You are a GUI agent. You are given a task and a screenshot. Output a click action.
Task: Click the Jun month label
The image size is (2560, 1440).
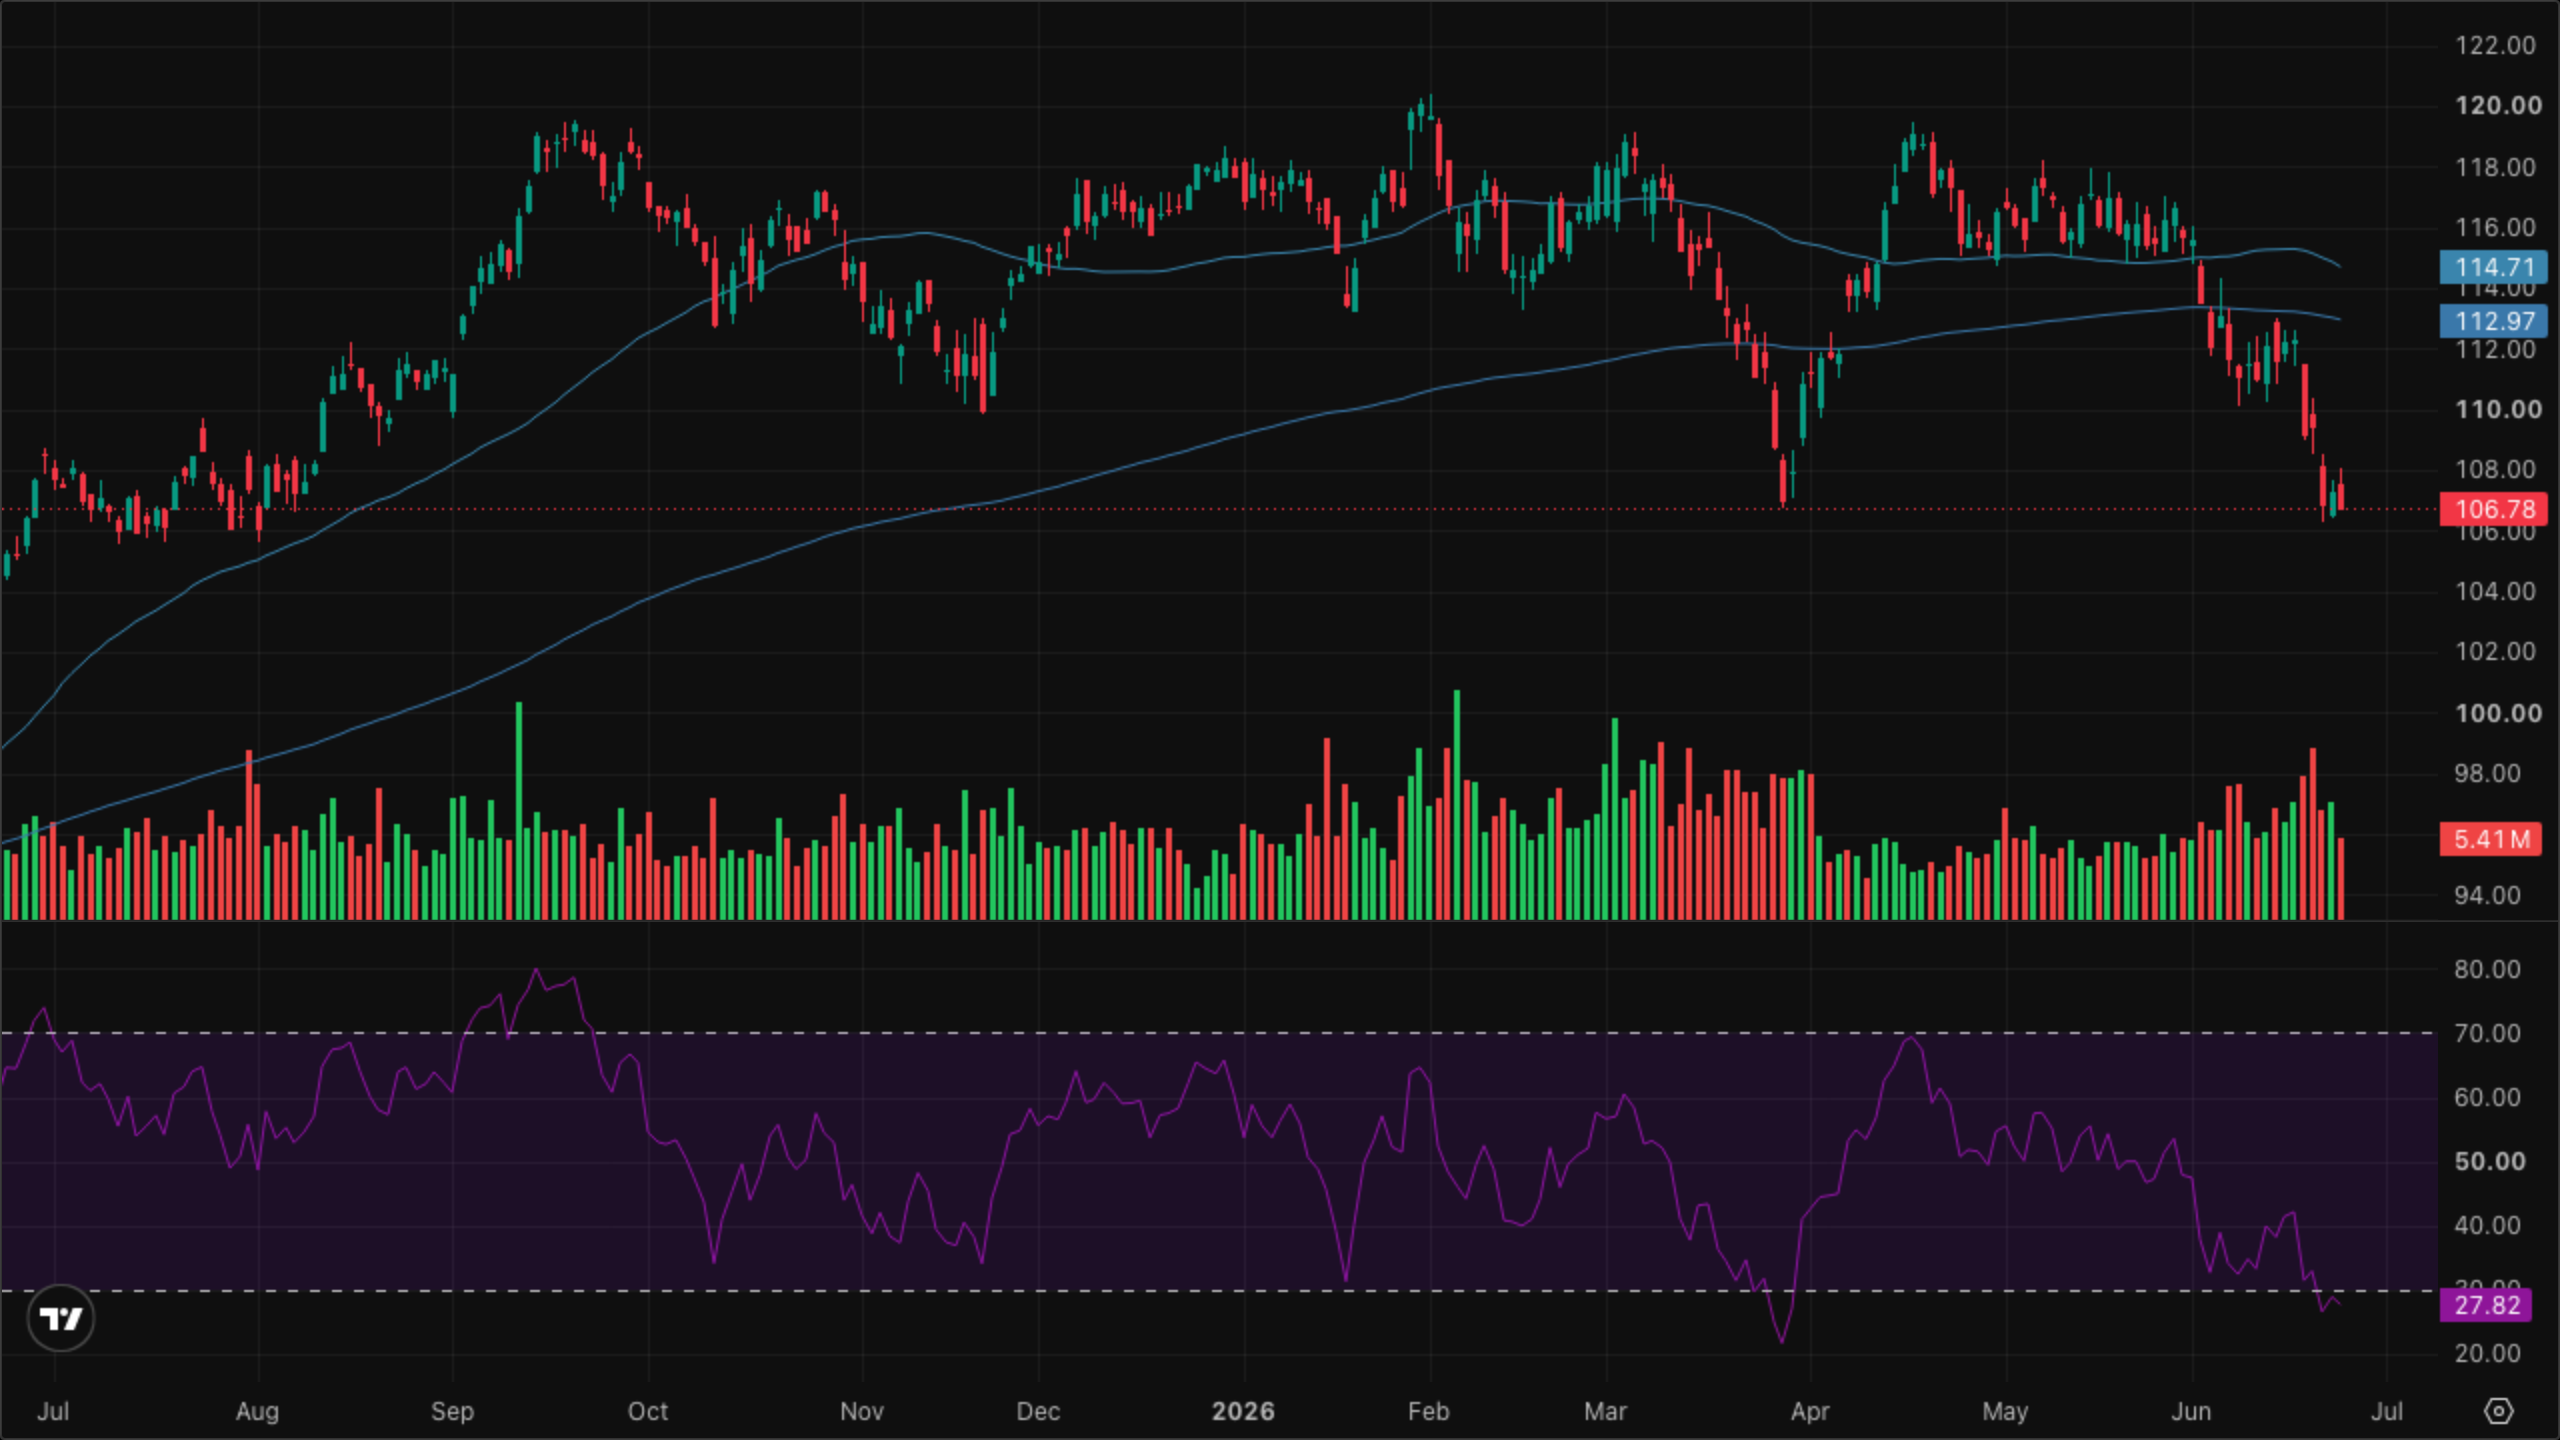[x=2191, y=1411]
